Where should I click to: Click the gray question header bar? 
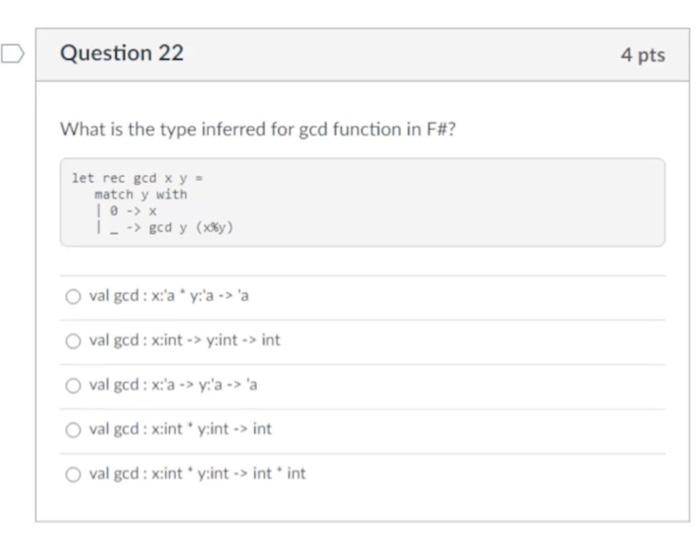tap(362, 55)
